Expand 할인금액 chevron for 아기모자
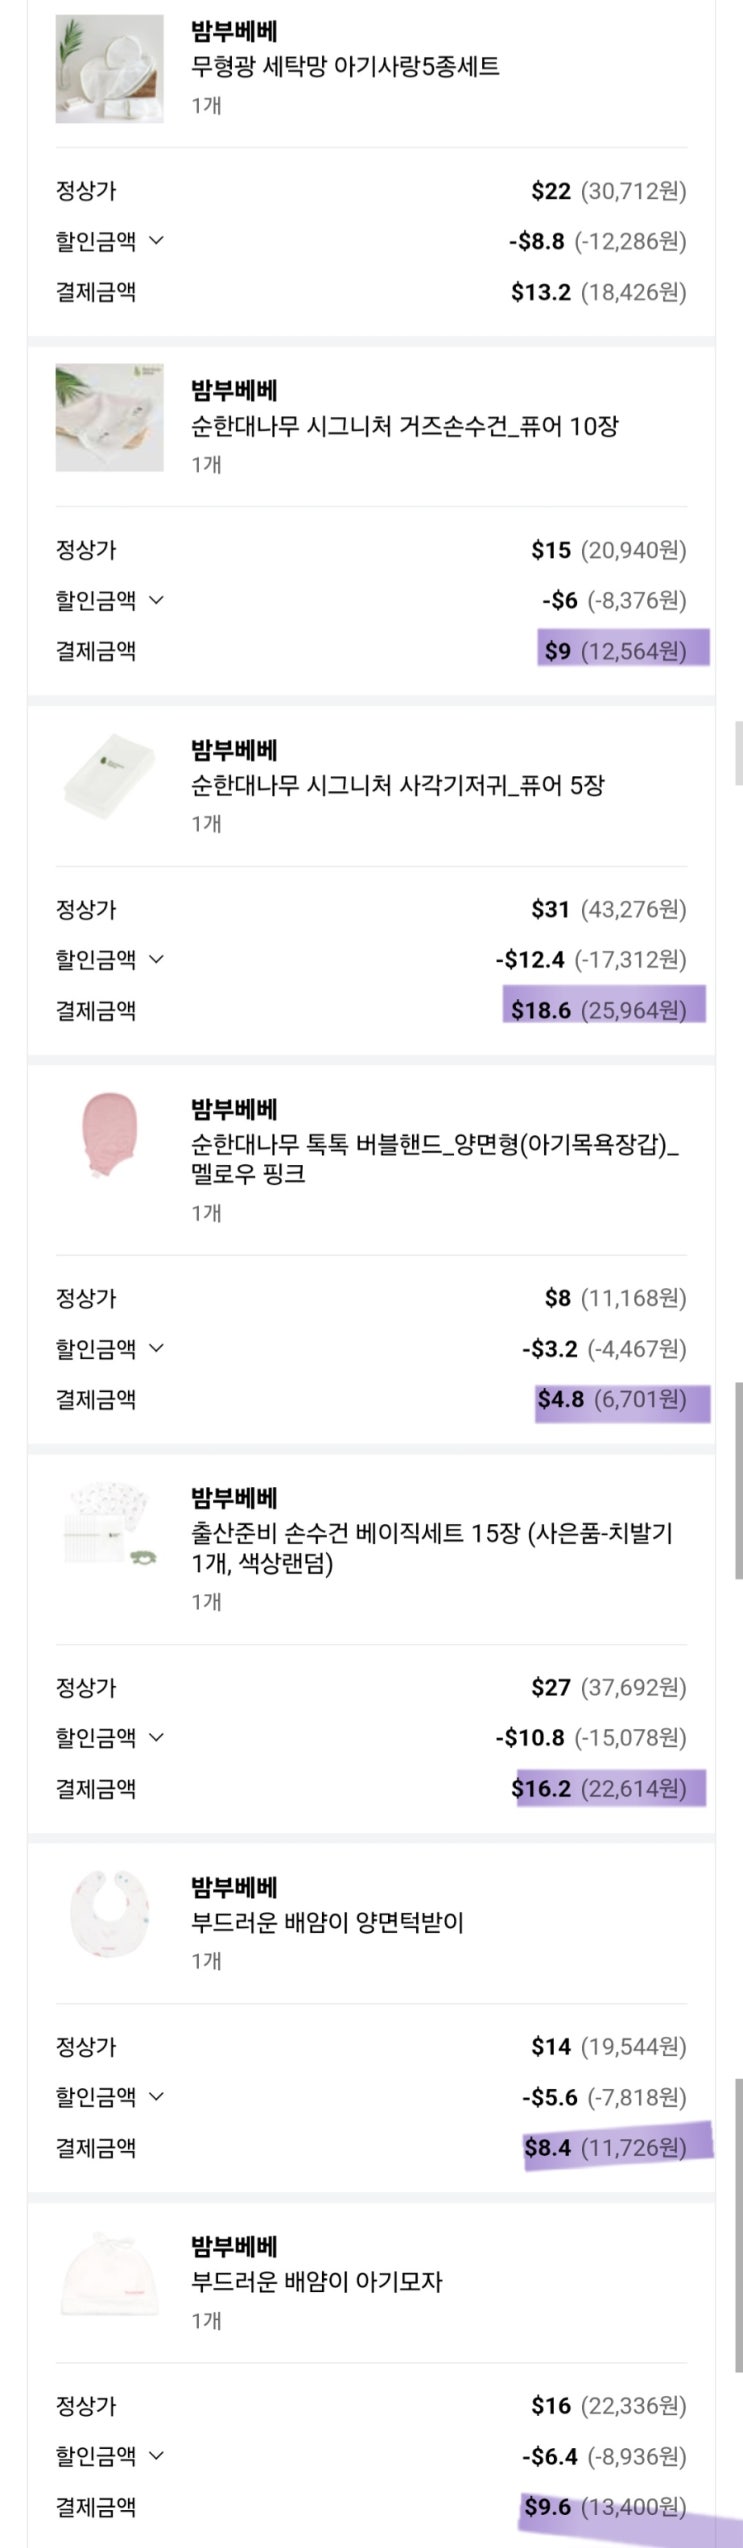 pos(156,2455)
